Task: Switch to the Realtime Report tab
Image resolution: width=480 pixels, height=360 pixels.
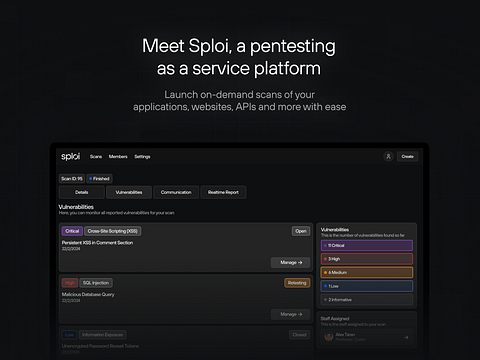Action: 223,192
